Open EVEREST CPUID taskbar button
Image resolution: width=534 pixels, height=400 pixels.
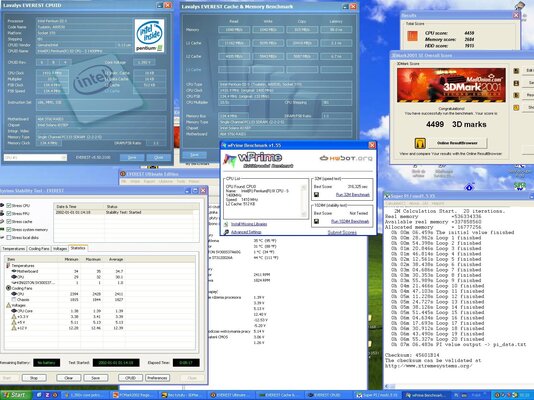click(327, 395)
